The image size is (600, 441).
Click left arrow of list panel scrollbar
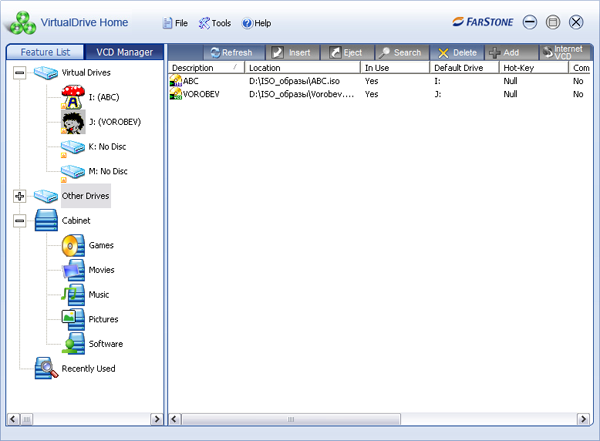(x=174, y=419)
